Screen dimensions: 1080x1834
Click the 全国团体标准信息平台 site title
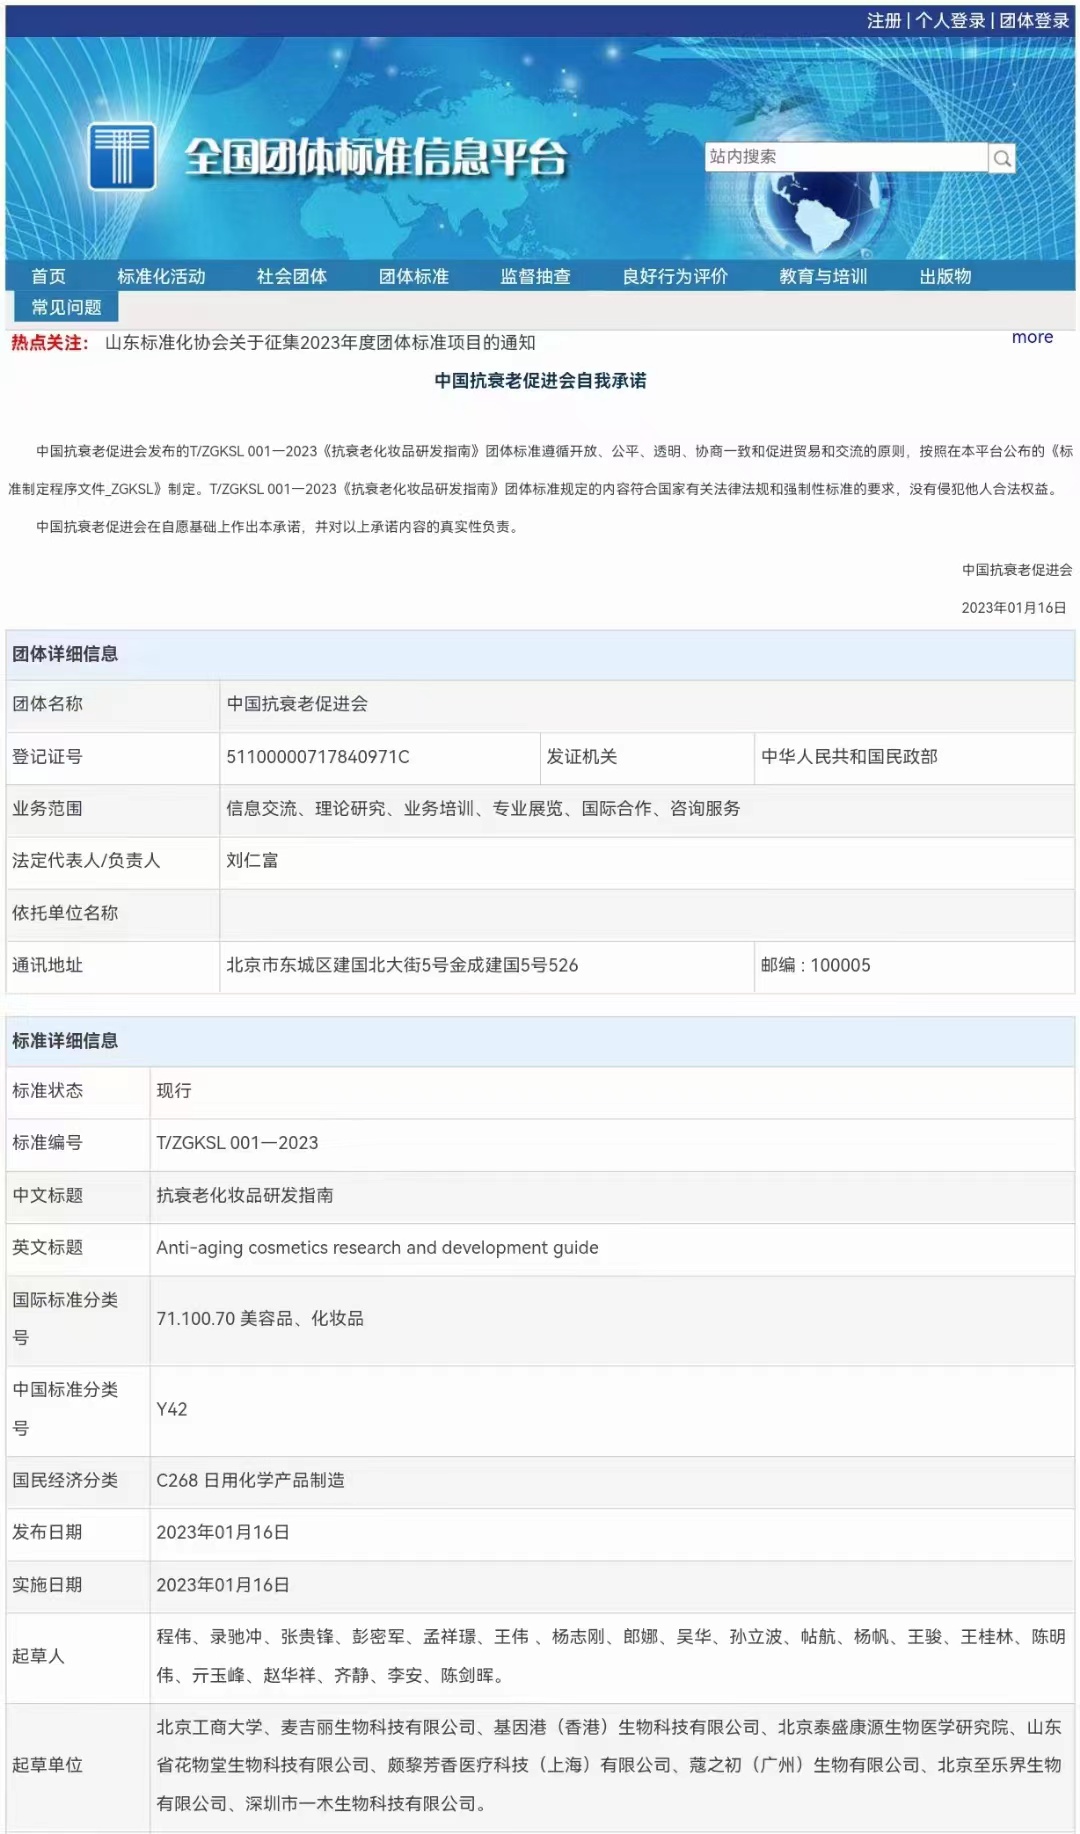376,156
